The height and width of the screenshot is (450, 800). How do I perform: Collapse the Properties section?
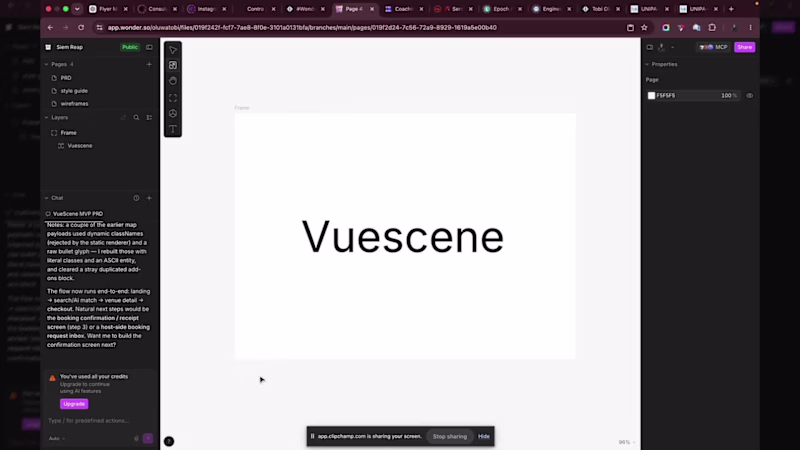(647, 64)
